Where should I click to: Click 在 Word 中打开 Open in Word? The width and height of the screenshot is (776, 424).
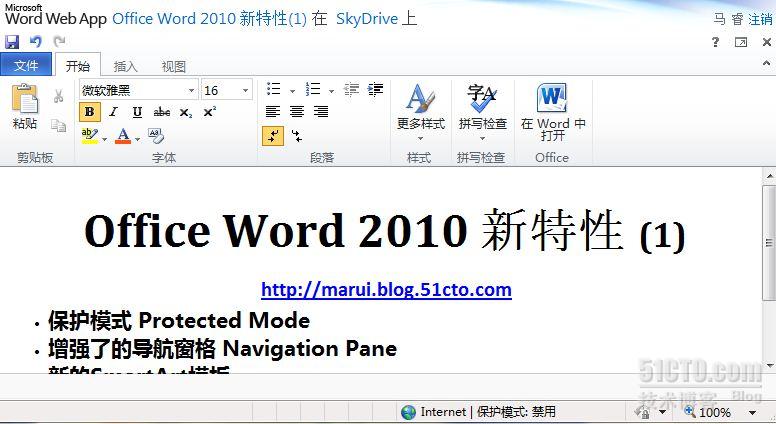552,113
